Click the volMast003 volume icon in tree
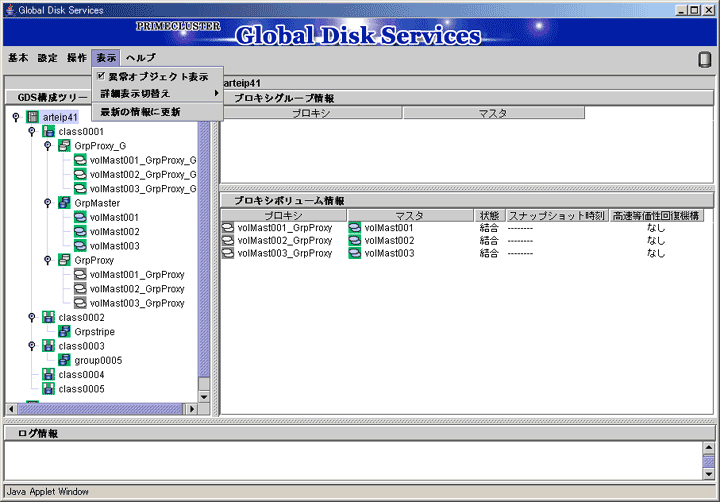The height and width of the screenshot is (502, 720). [80, 246]
